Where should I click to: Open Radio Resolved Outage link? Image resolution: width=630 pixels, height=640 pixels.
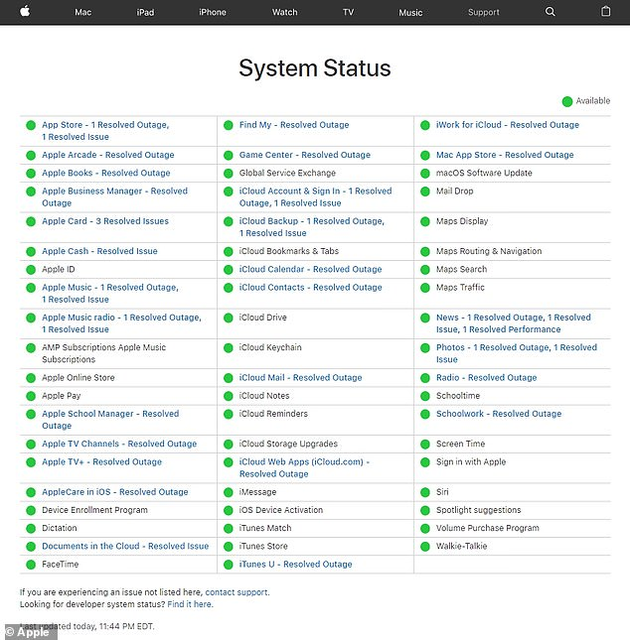[486, 378]
